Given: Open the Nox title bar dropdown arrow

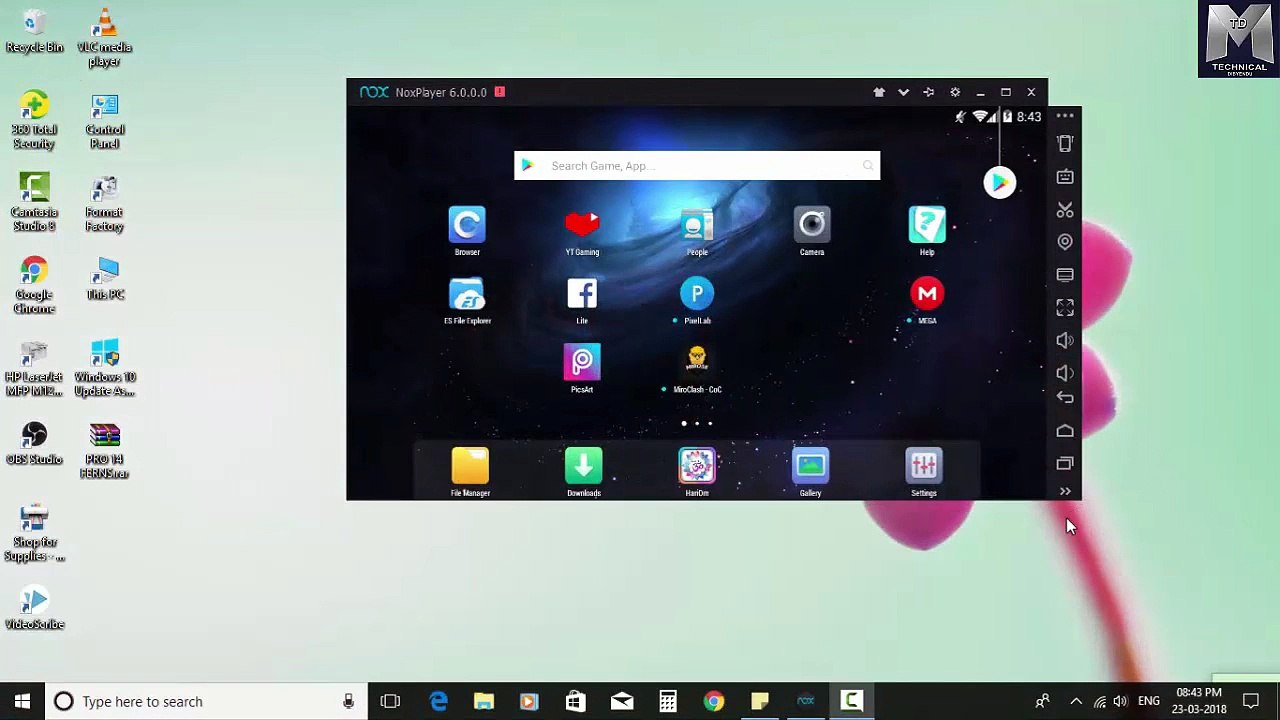Looking at the screenshot, I should [x=903, y=92].
